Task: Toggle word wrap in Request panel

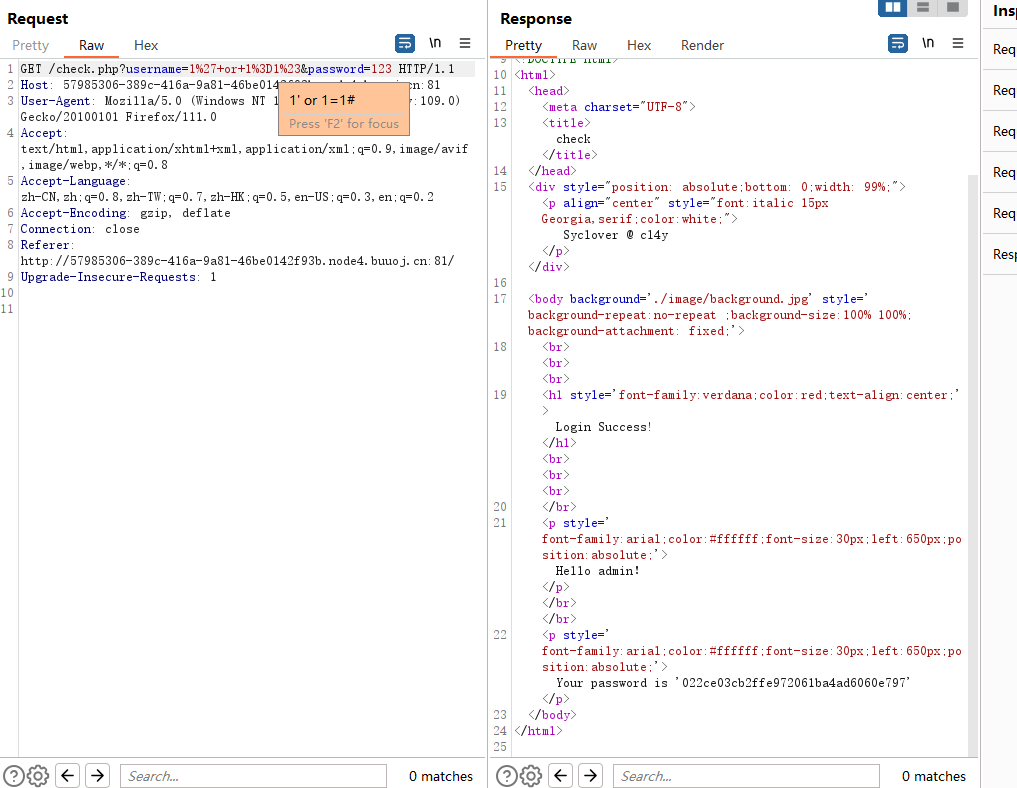Action: [x=405, y=43]
